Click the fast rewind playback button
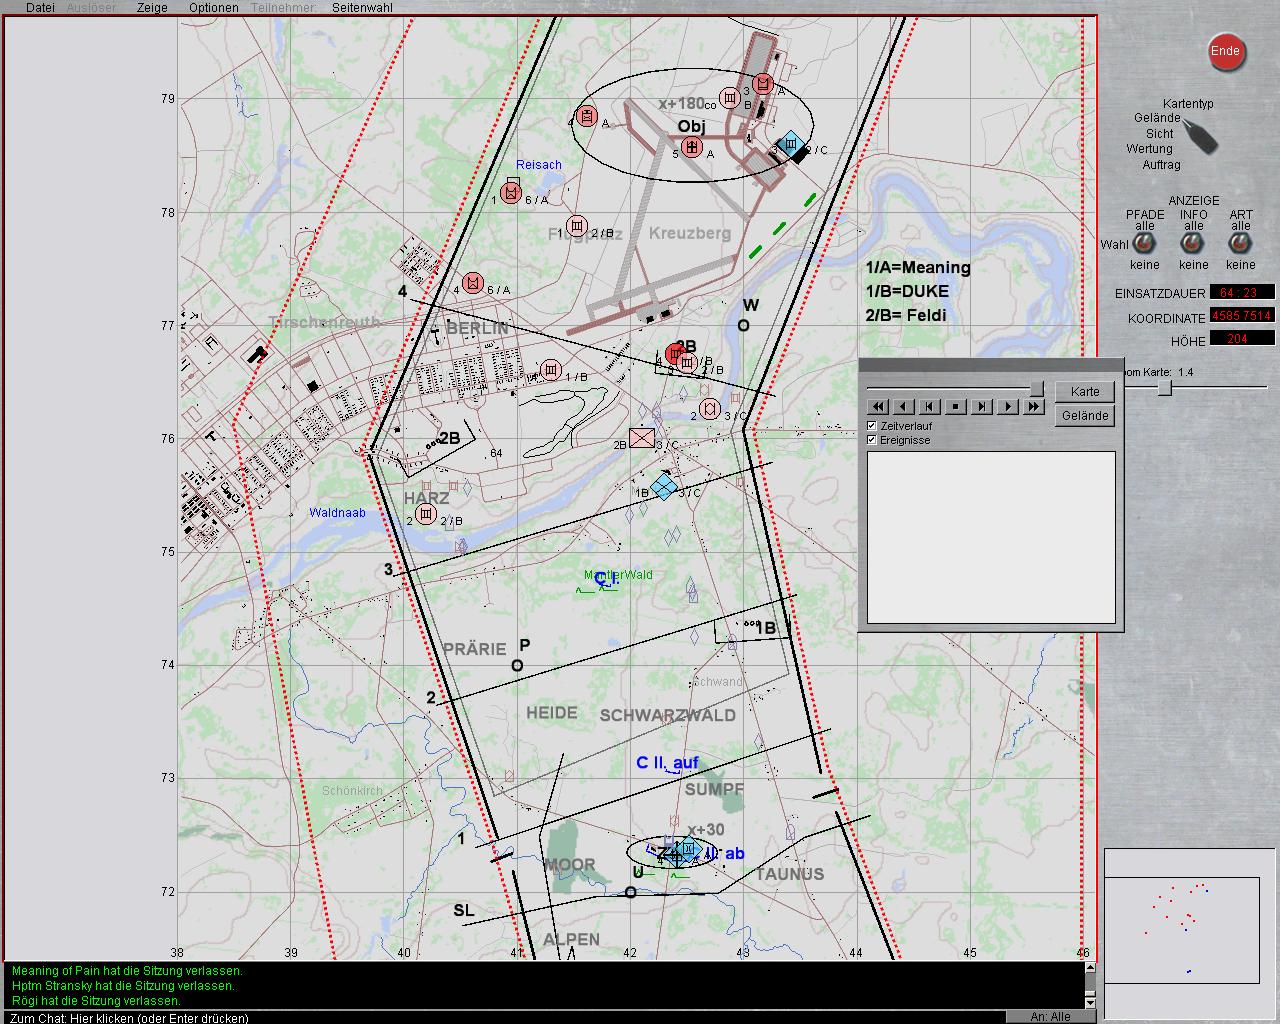Image resolution: width=1280 pixels, height=1024 pixels. point(877,406)
